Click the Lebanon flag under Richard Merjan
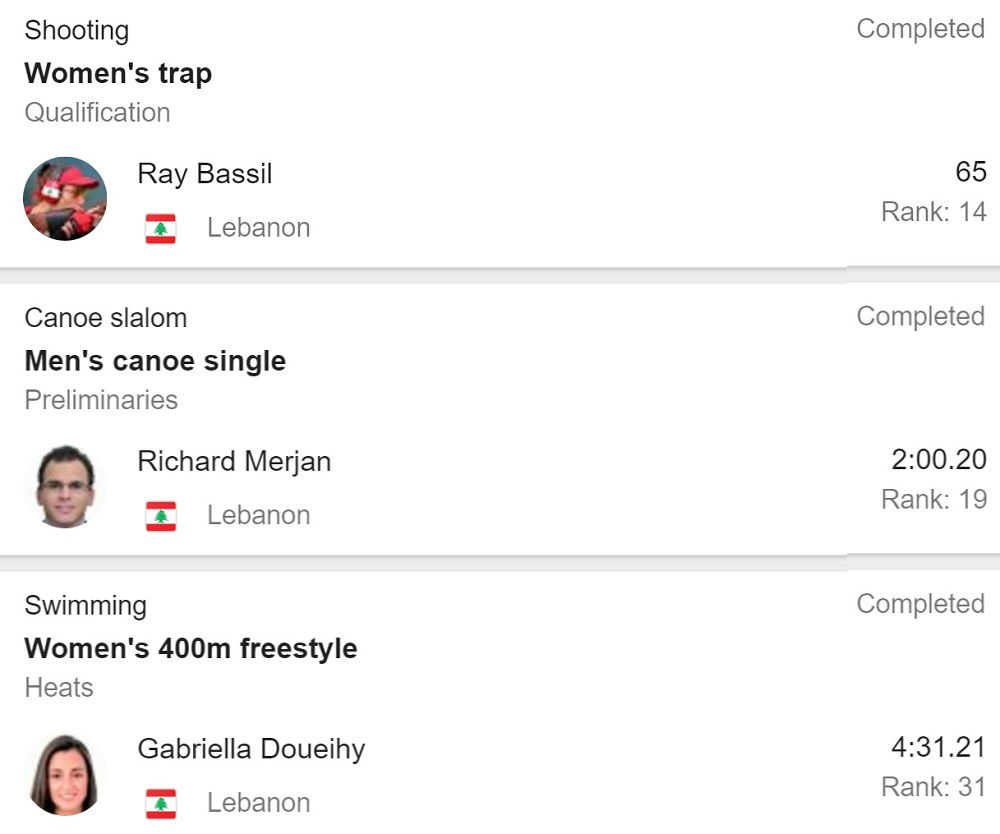This screenshot has height=834, width=1000. (x=161, y=516)
